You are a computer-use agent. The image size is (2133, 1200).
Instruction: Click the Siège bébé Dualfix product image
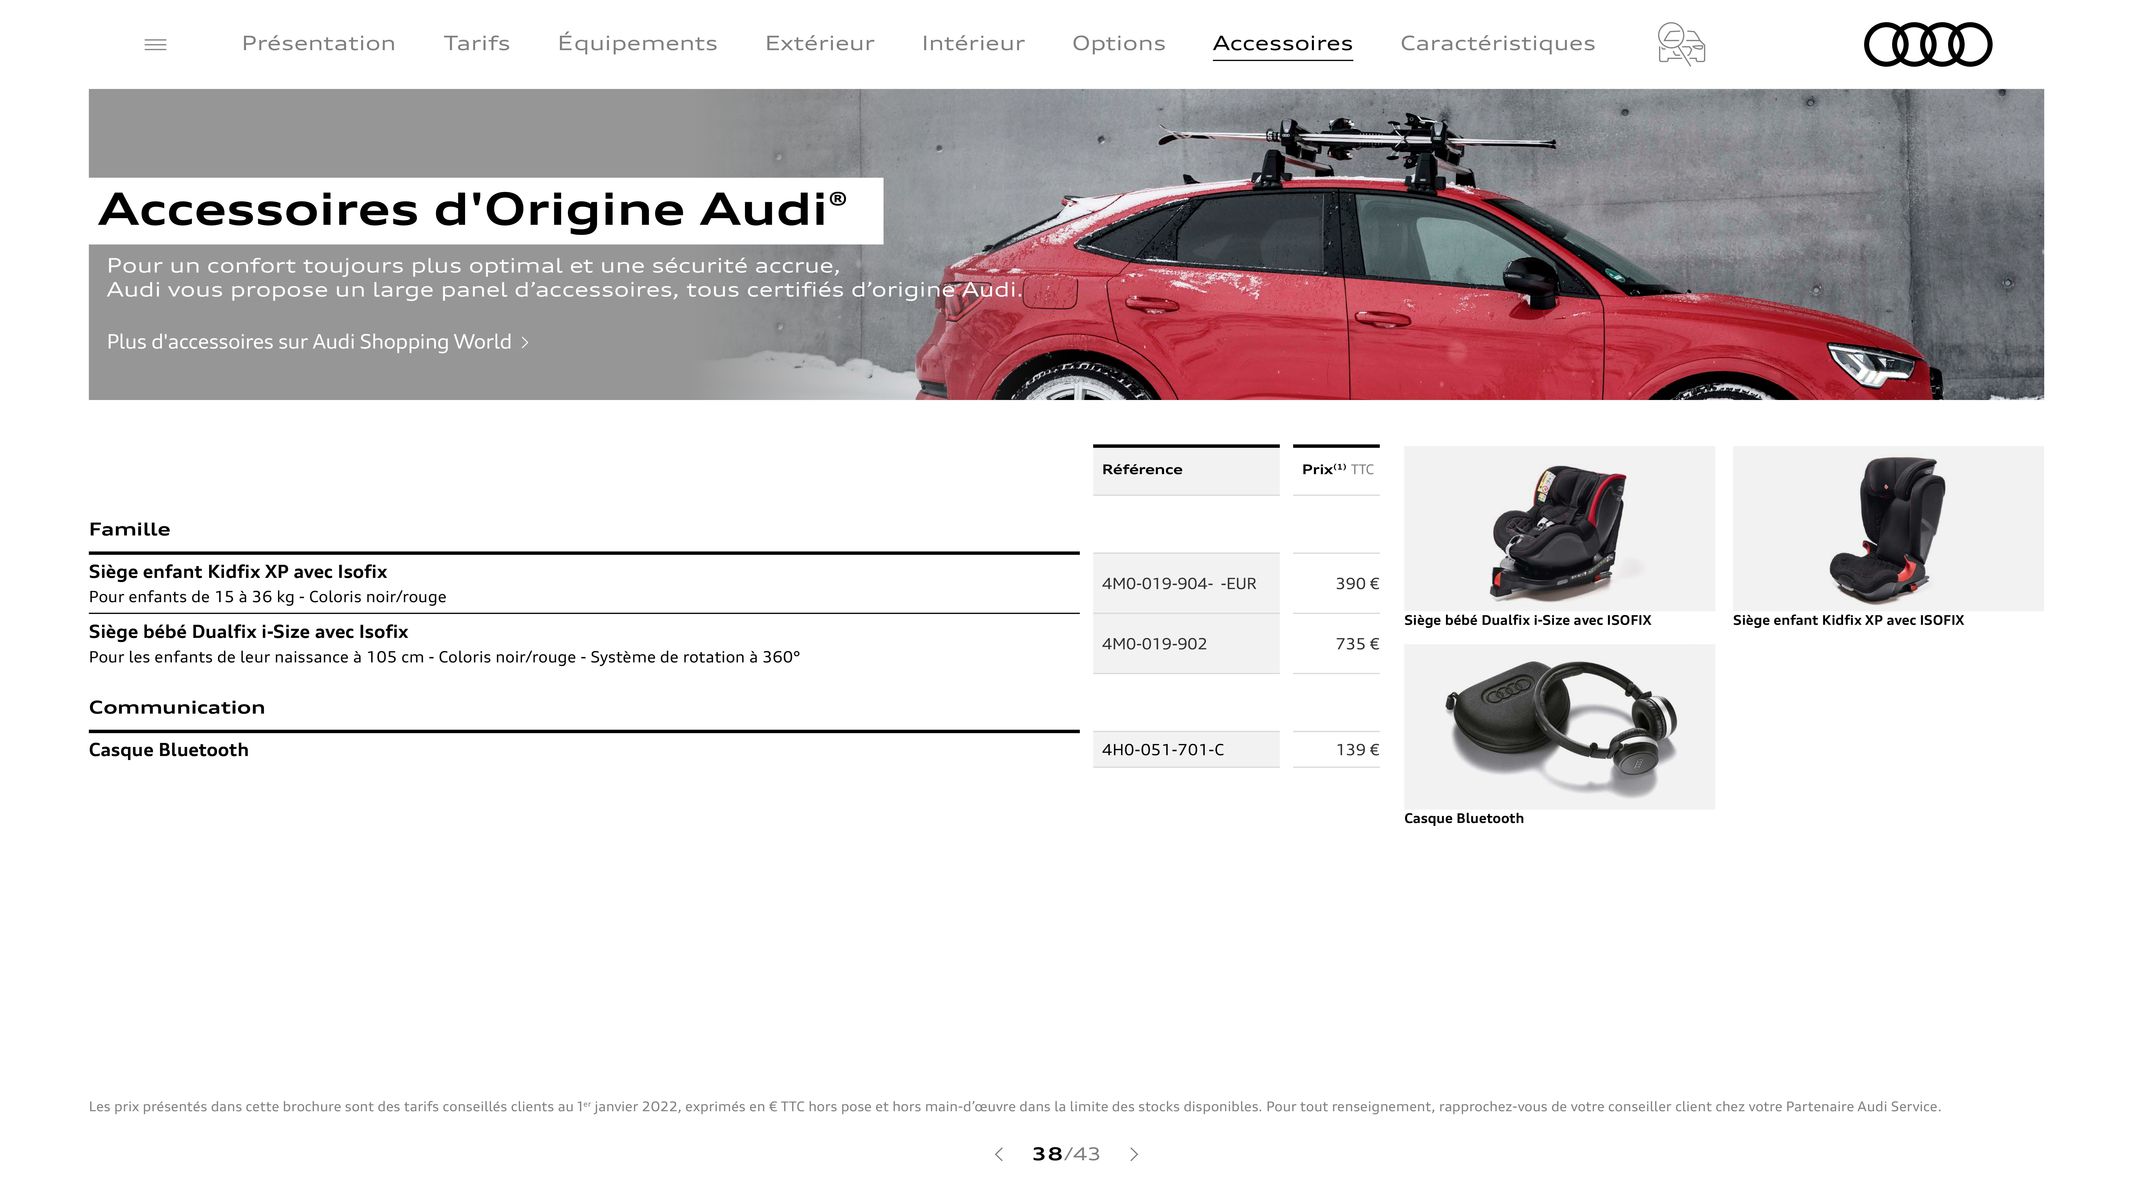point(1559,528)
